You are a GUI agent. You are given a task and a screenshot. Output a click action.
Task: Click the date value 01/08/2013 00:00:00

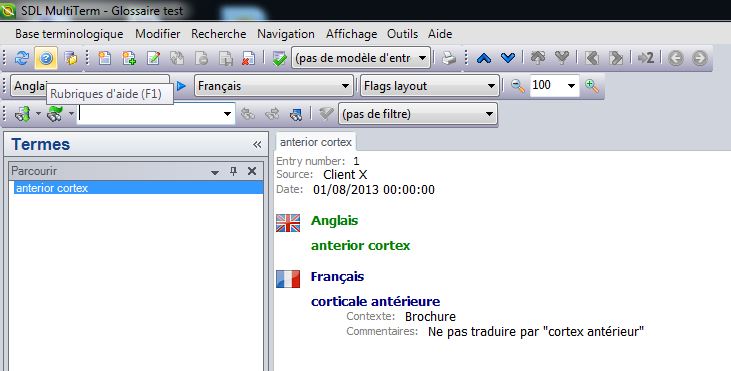[x=374, y=190]
